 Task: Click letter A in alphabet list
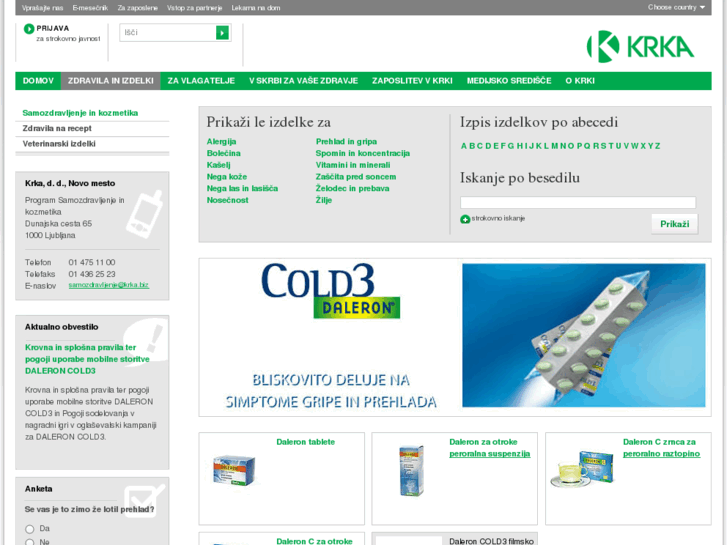[463, 146]
